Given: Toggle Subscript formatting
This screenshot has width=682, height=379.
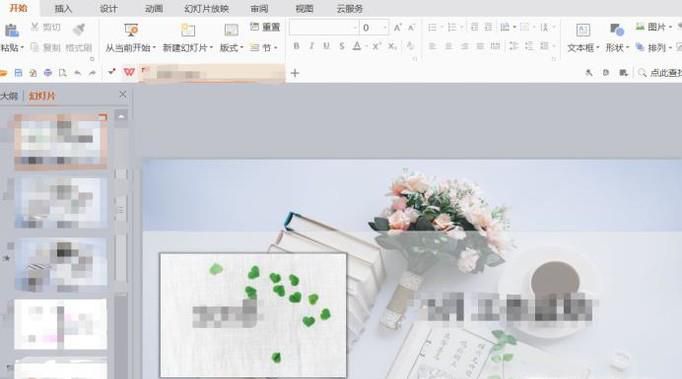Looking at the screenshot, I should (392, 46).
